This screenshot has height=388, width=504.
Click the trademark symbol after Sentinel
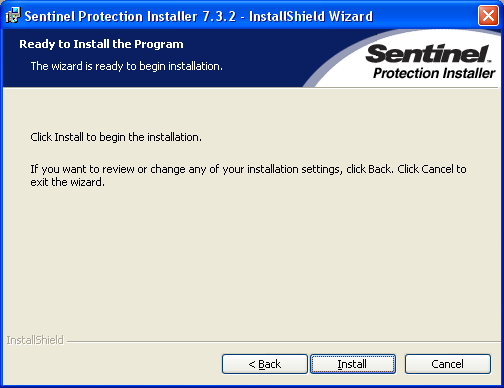click(489, 61)
